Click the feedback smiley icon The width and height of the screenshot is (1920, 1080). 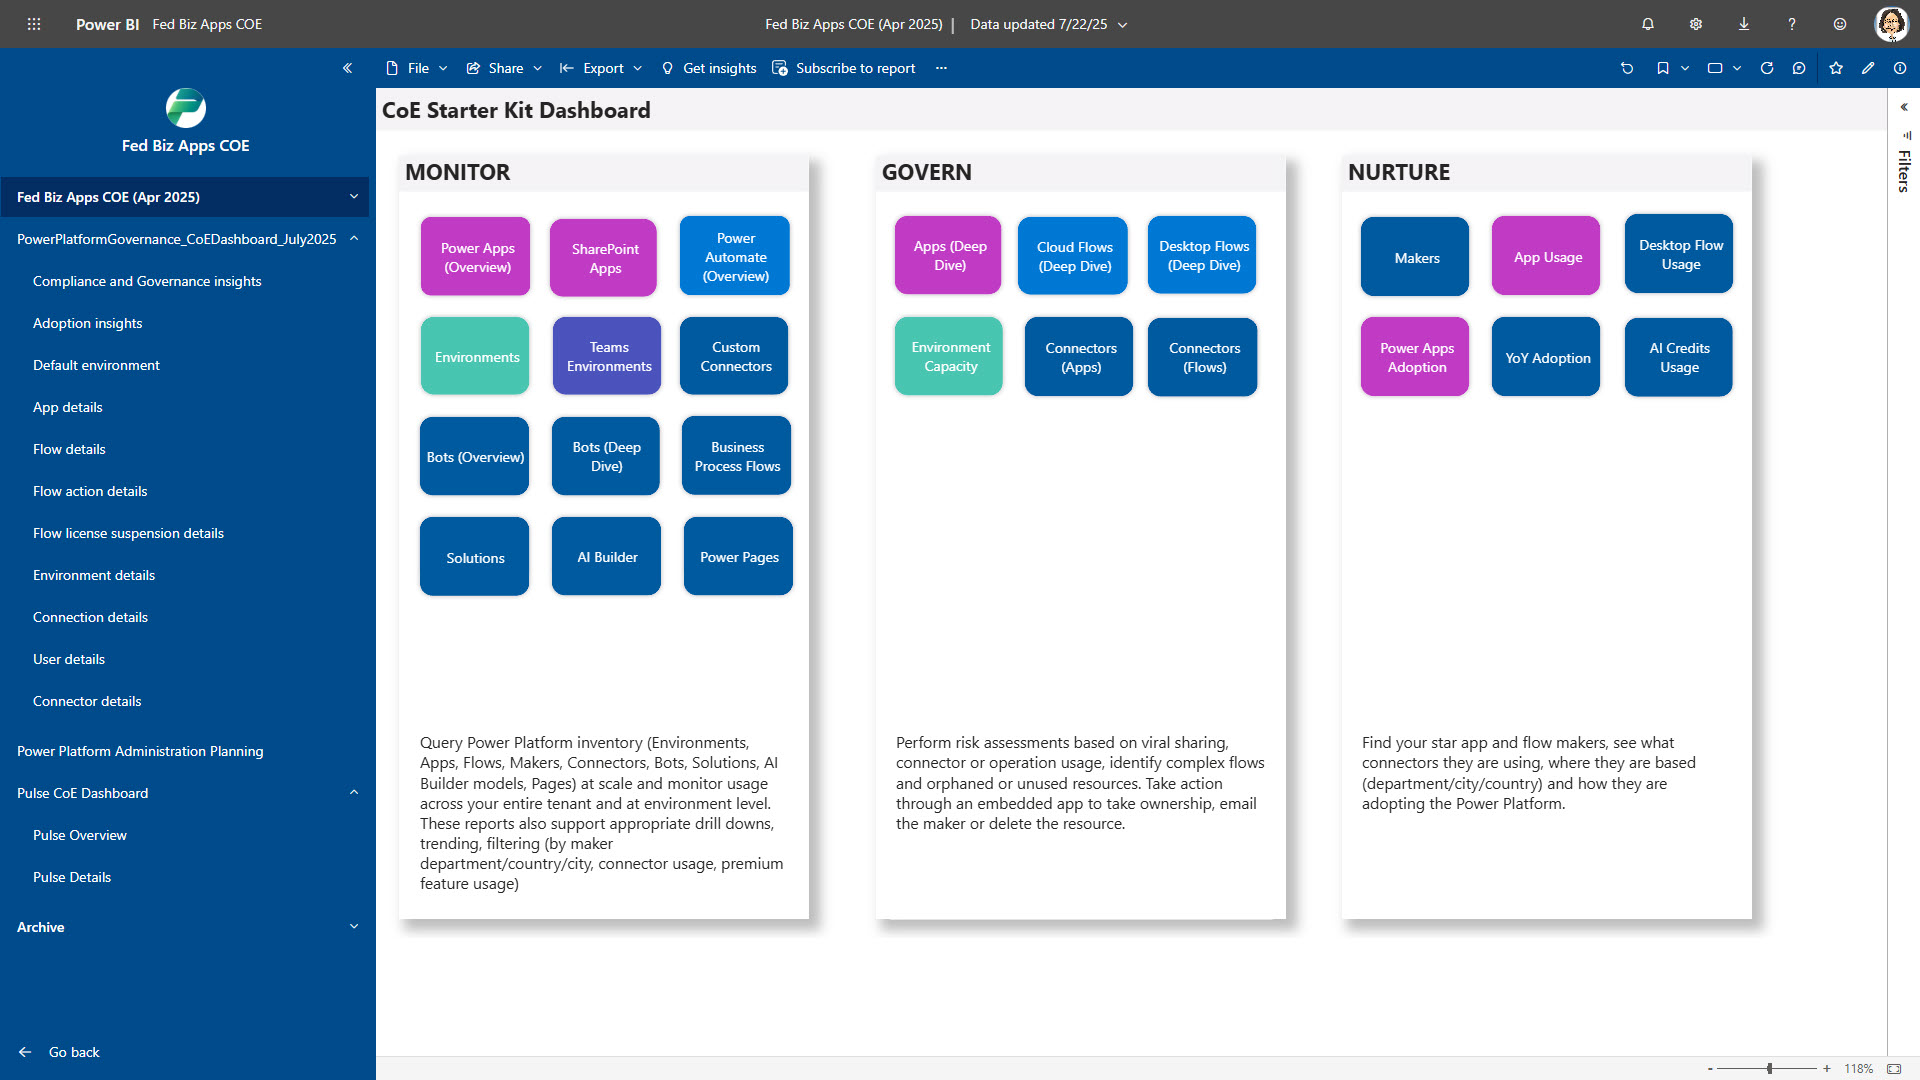(1840, 24)
